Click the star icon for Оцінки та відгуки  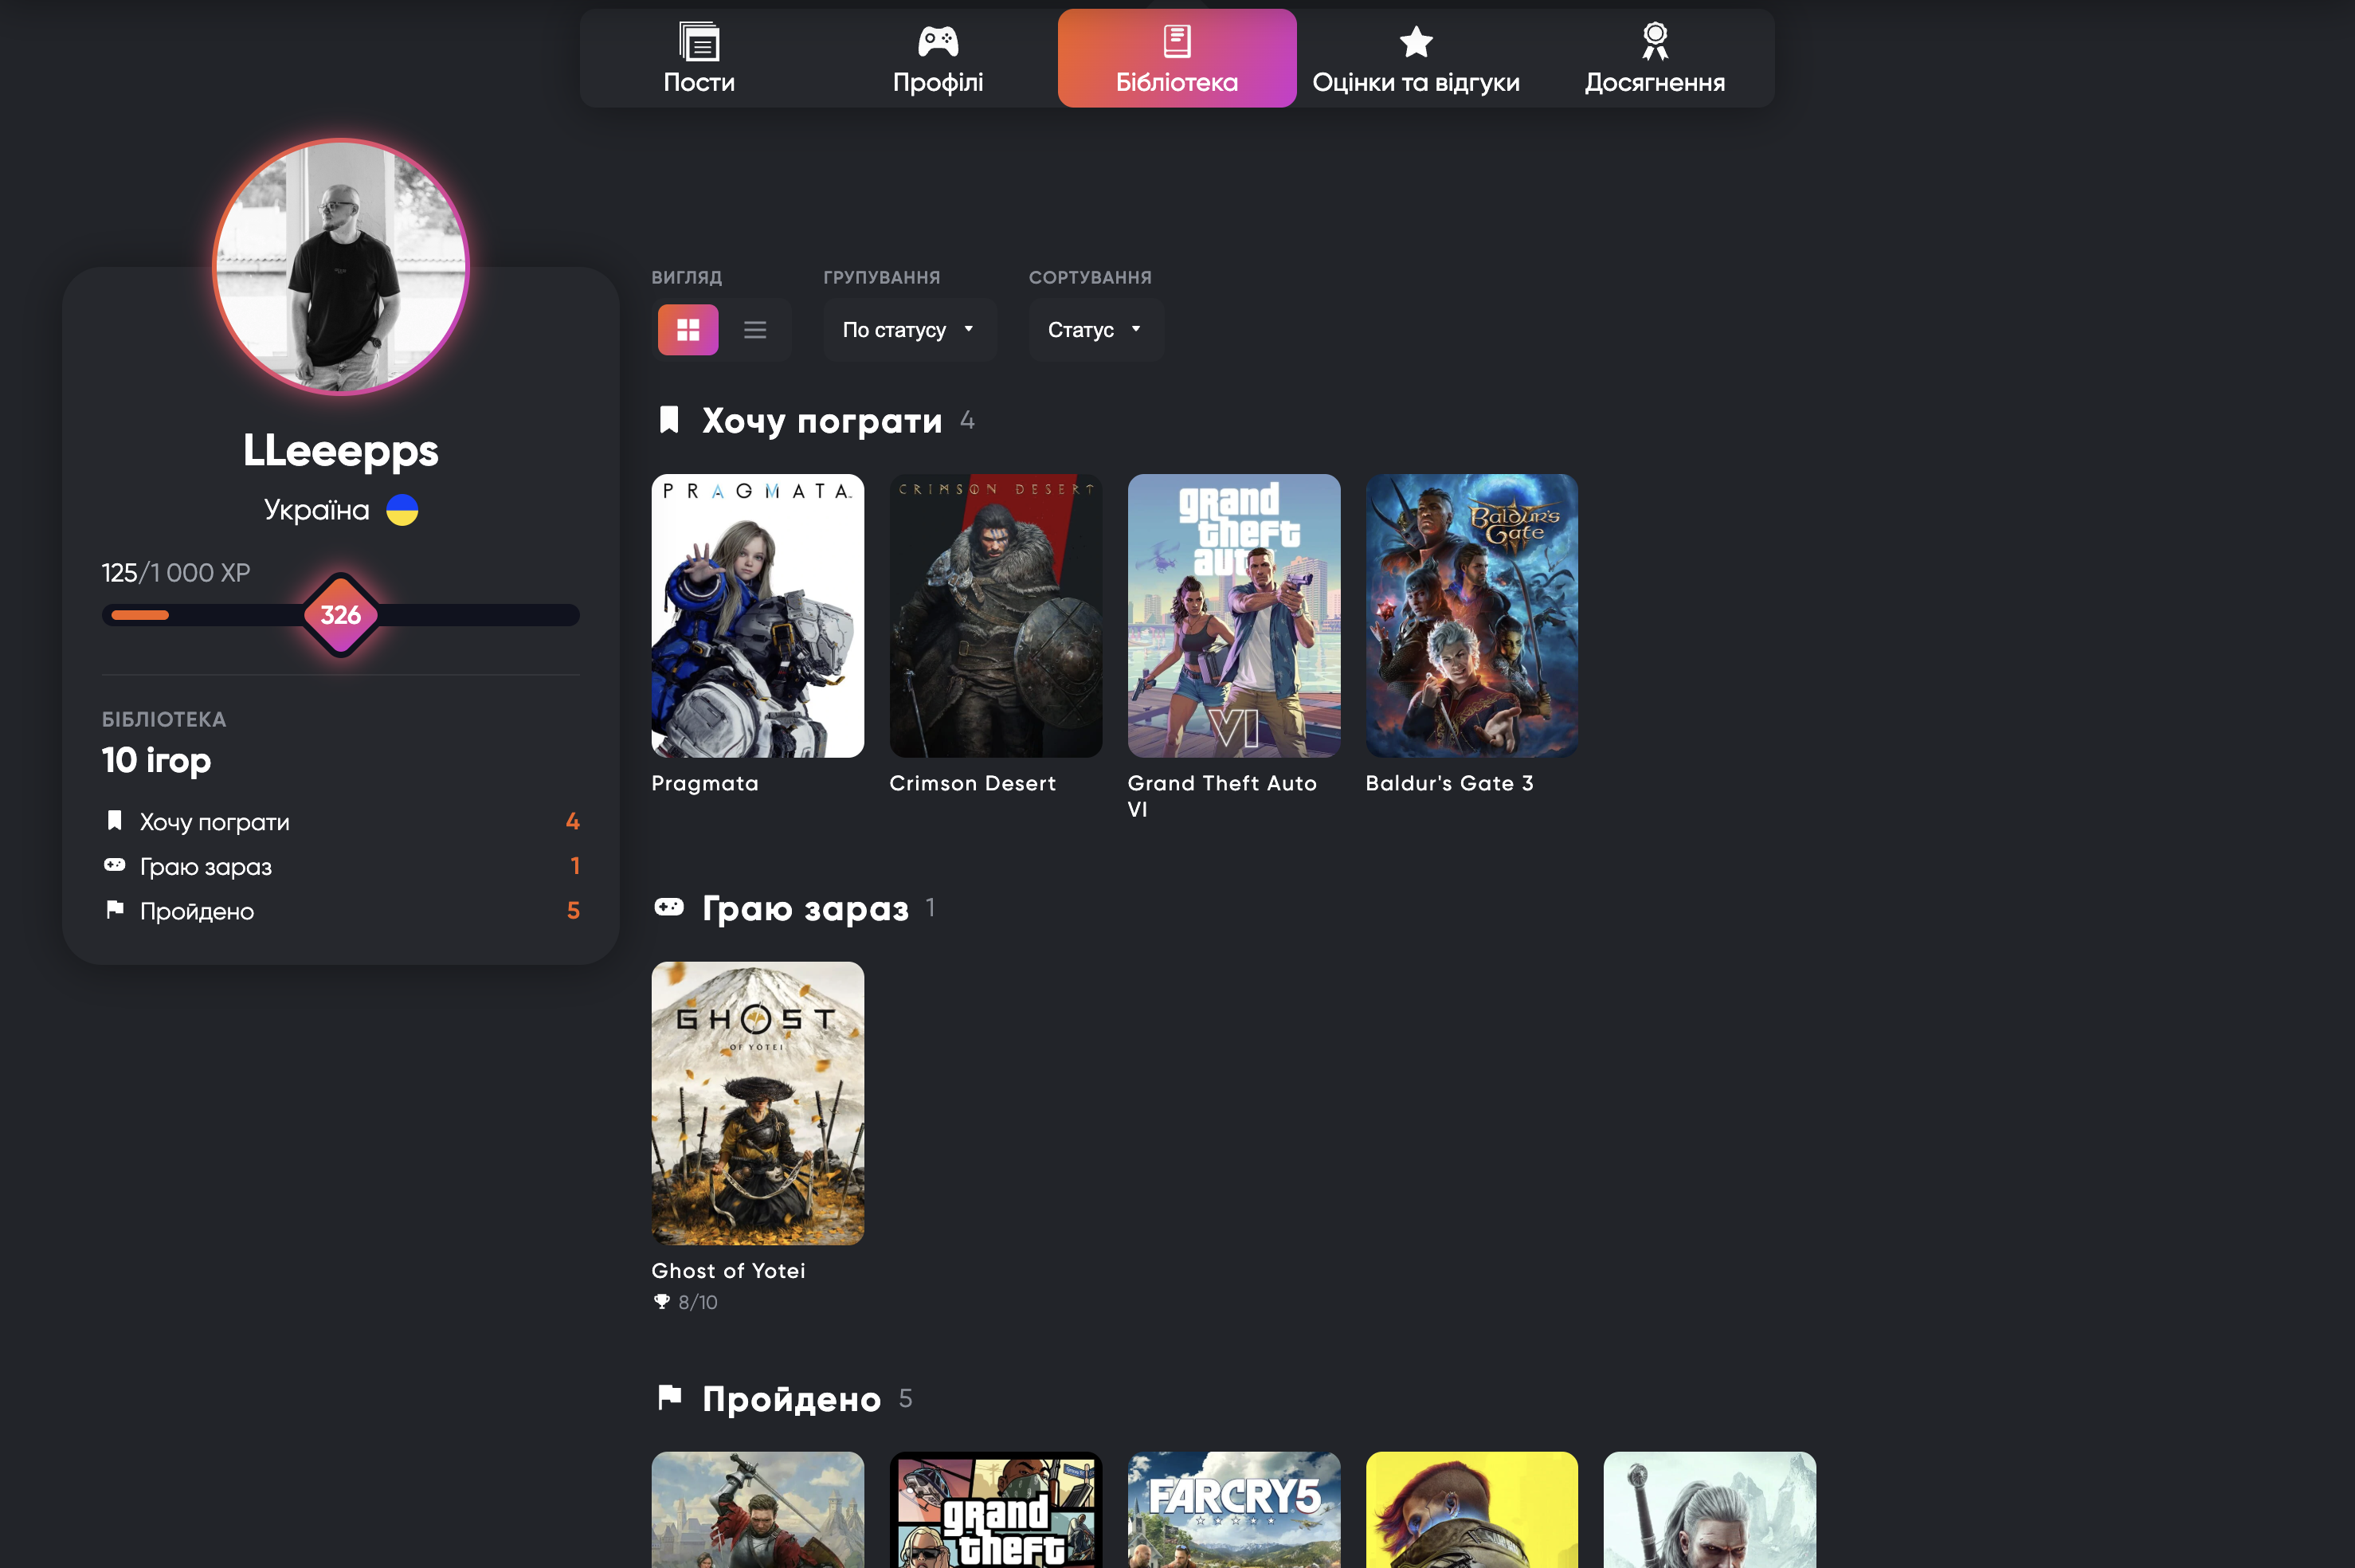(1415, 42)
